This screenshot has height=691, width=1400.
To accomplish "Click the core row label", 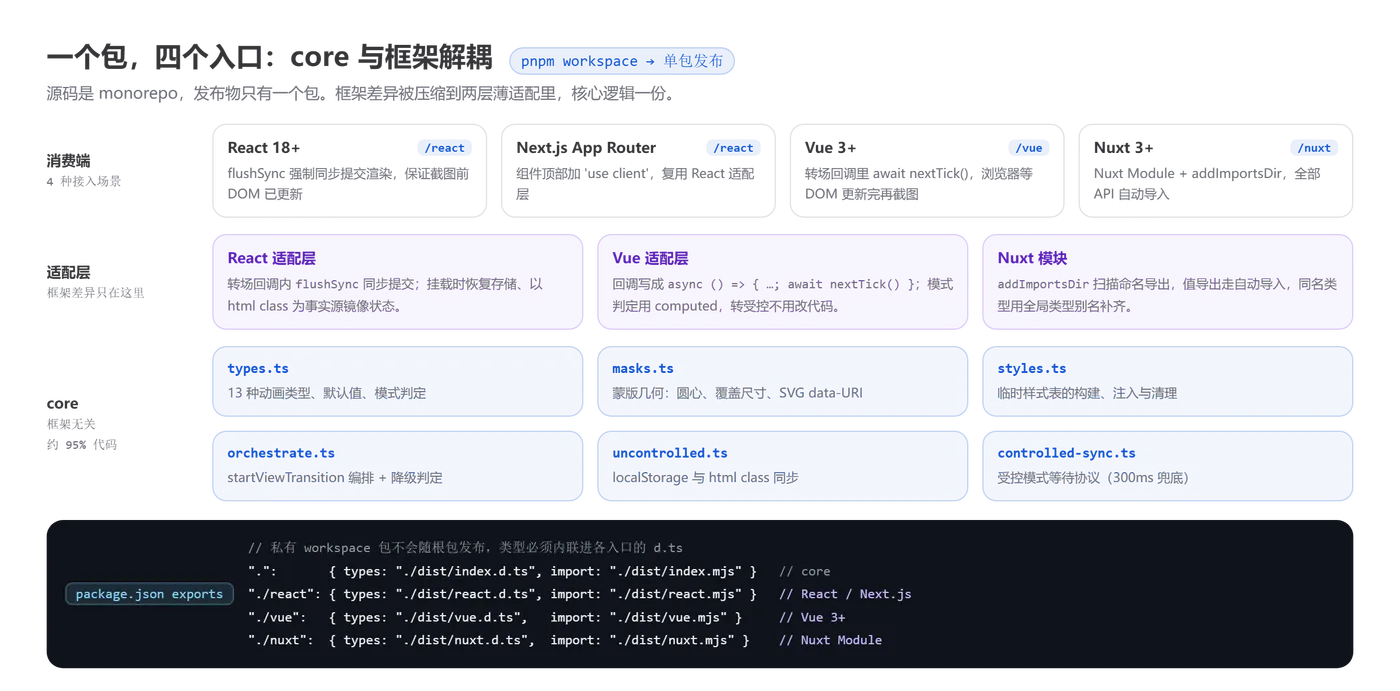I will pos(62,404).
